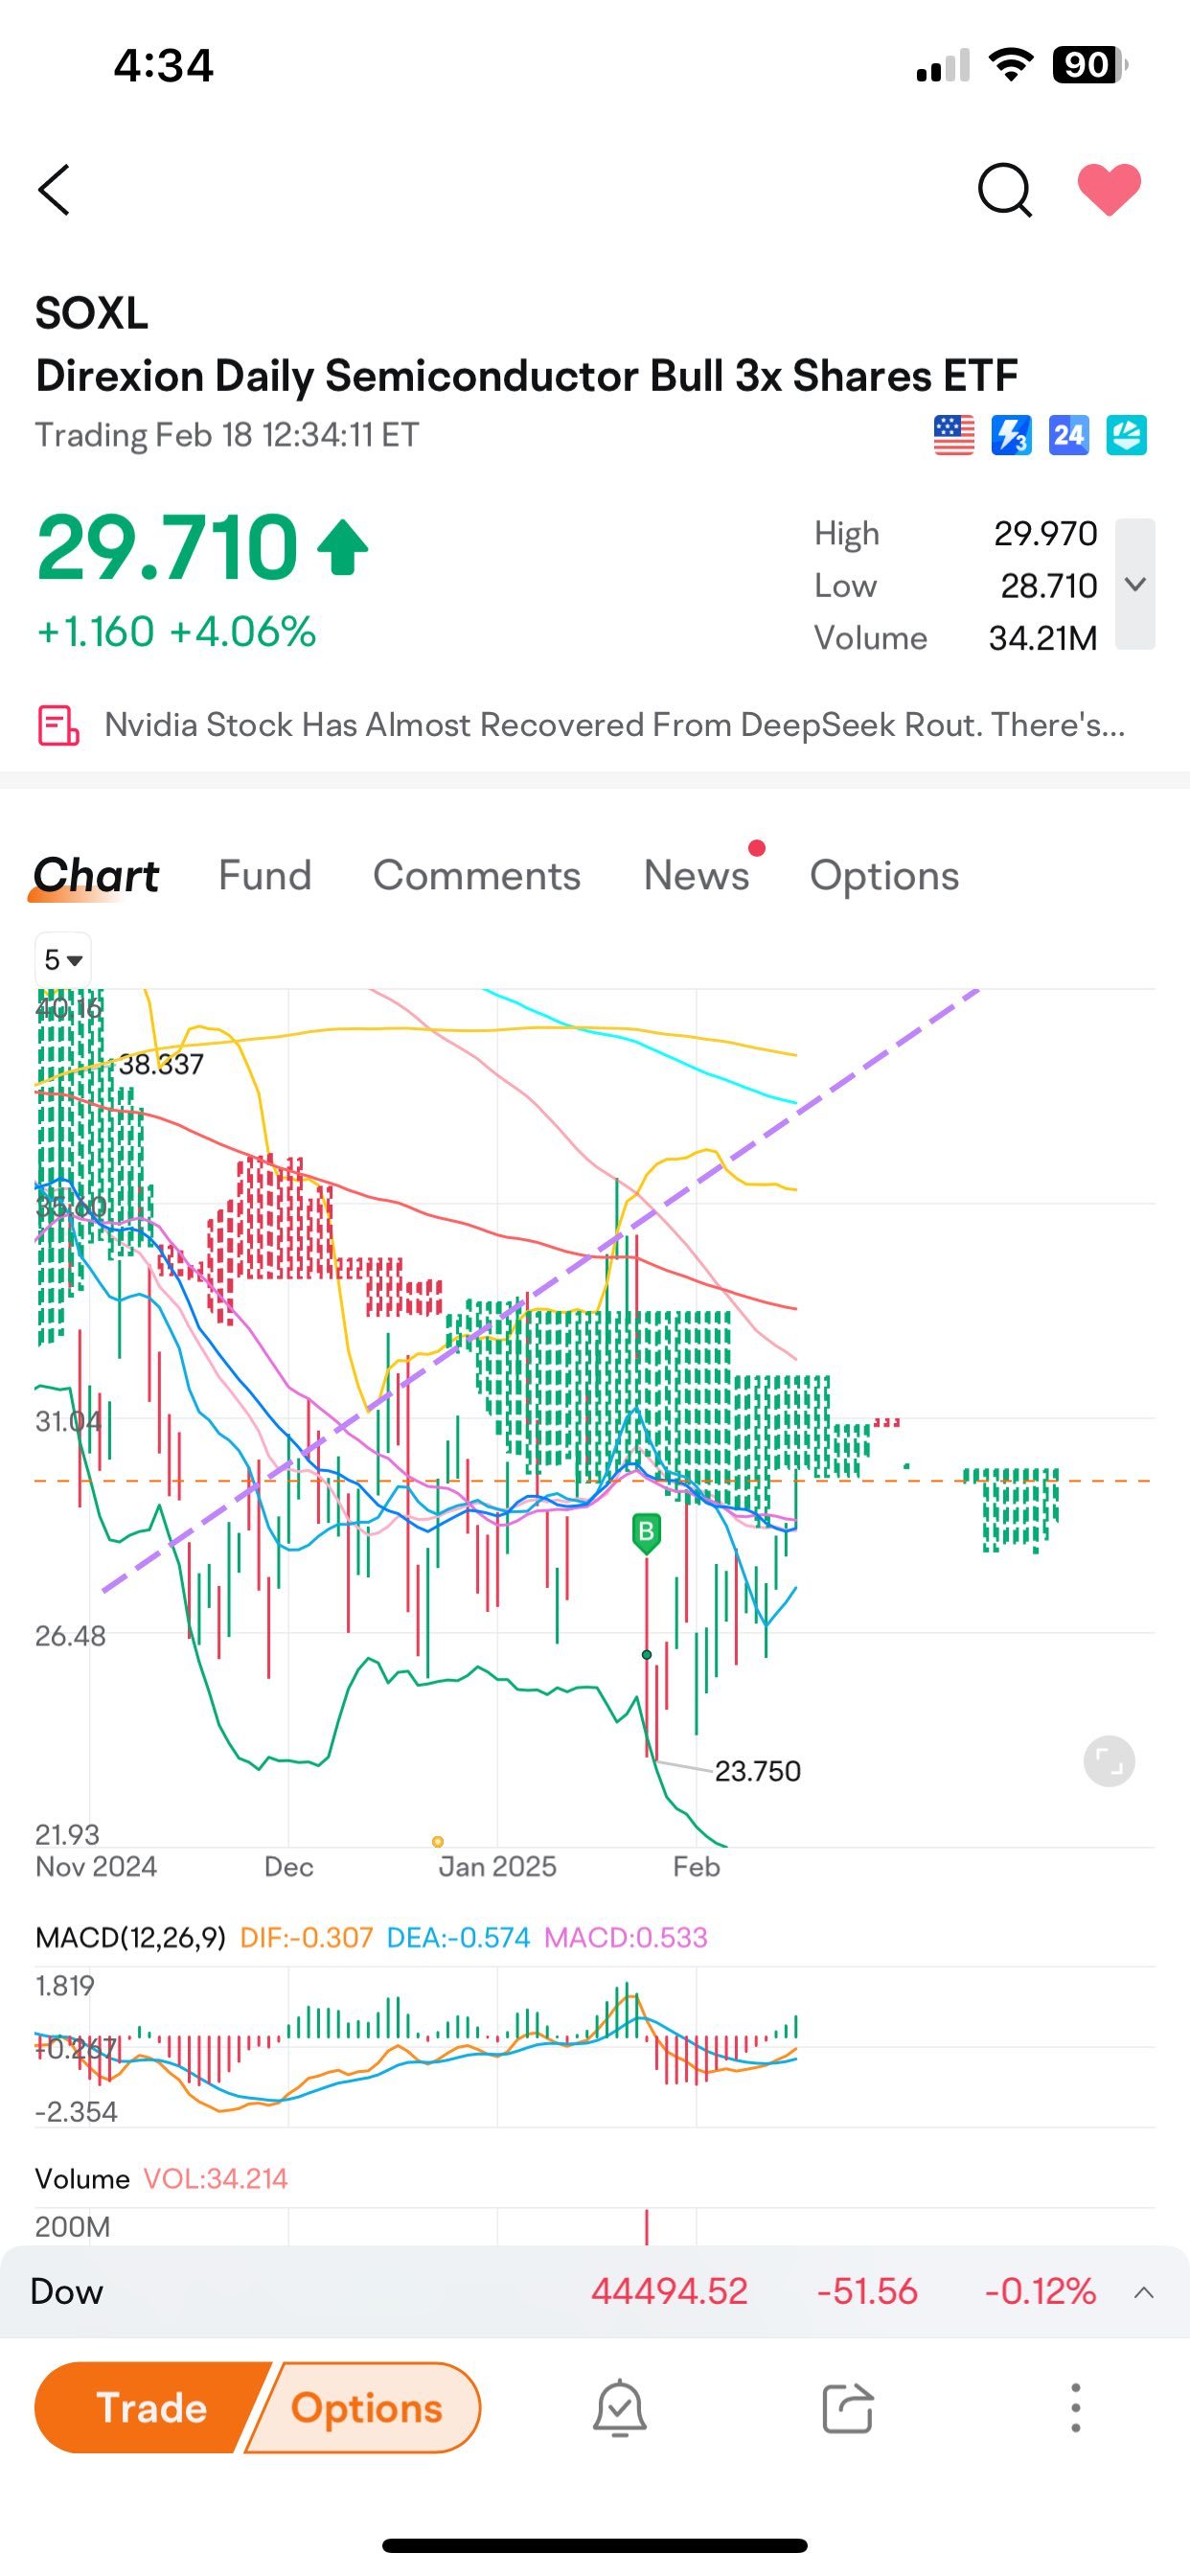The width and height of the screenshot is (1190, 2576).
Task: Expand chart to fullscreen with corner icon
Action: pyautogui.click(x=1109, y=1761)
